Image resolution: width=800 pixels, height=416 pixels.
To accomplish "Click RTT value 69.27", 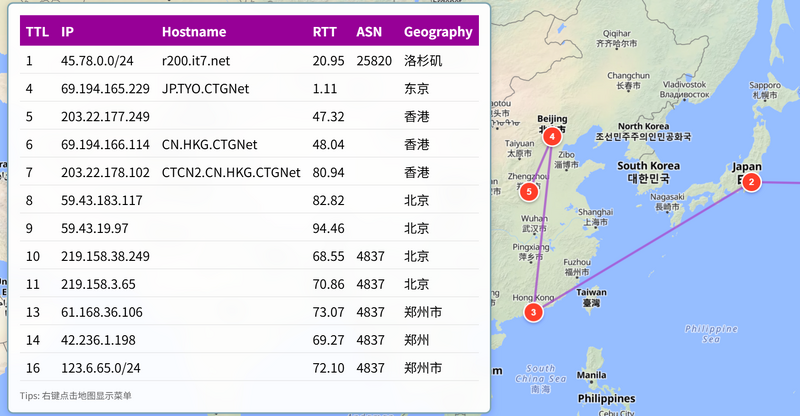I will [329, 340].
